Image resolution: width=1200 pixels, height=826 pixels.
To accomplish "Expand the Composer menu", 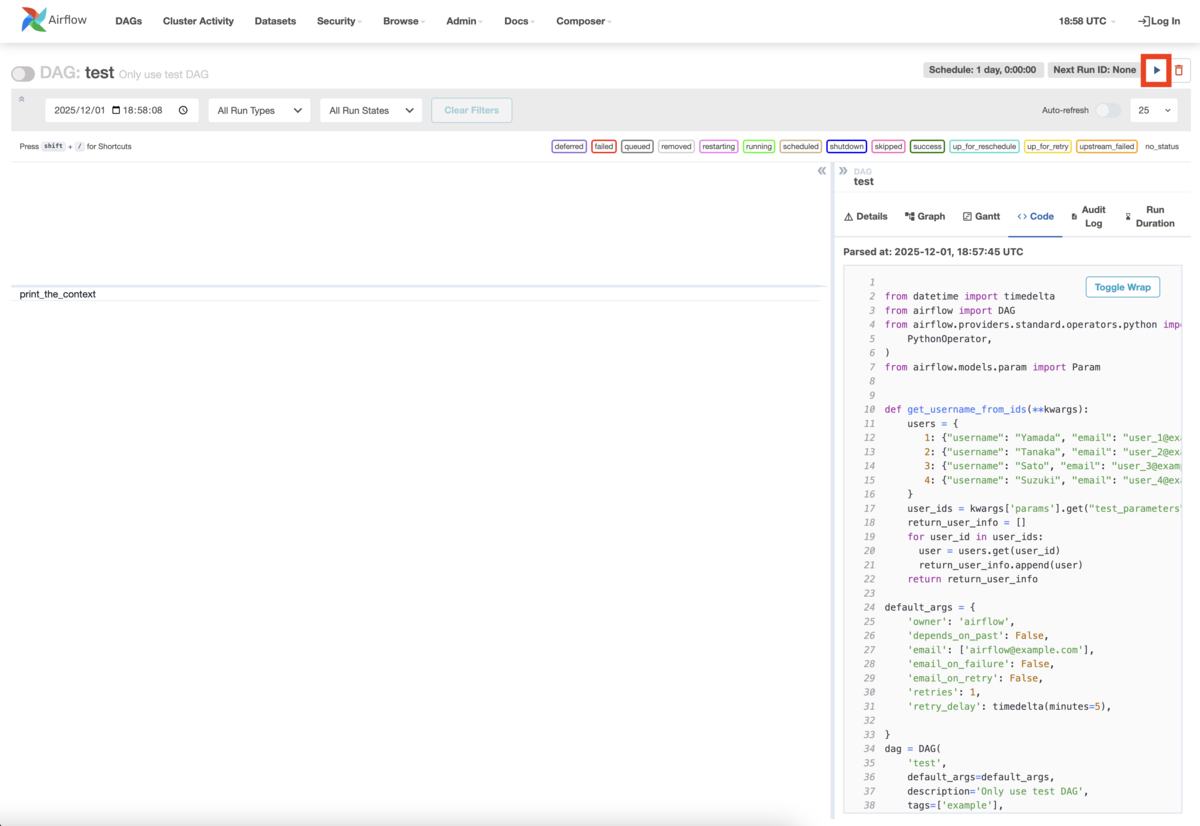I will tap(584, 21).
